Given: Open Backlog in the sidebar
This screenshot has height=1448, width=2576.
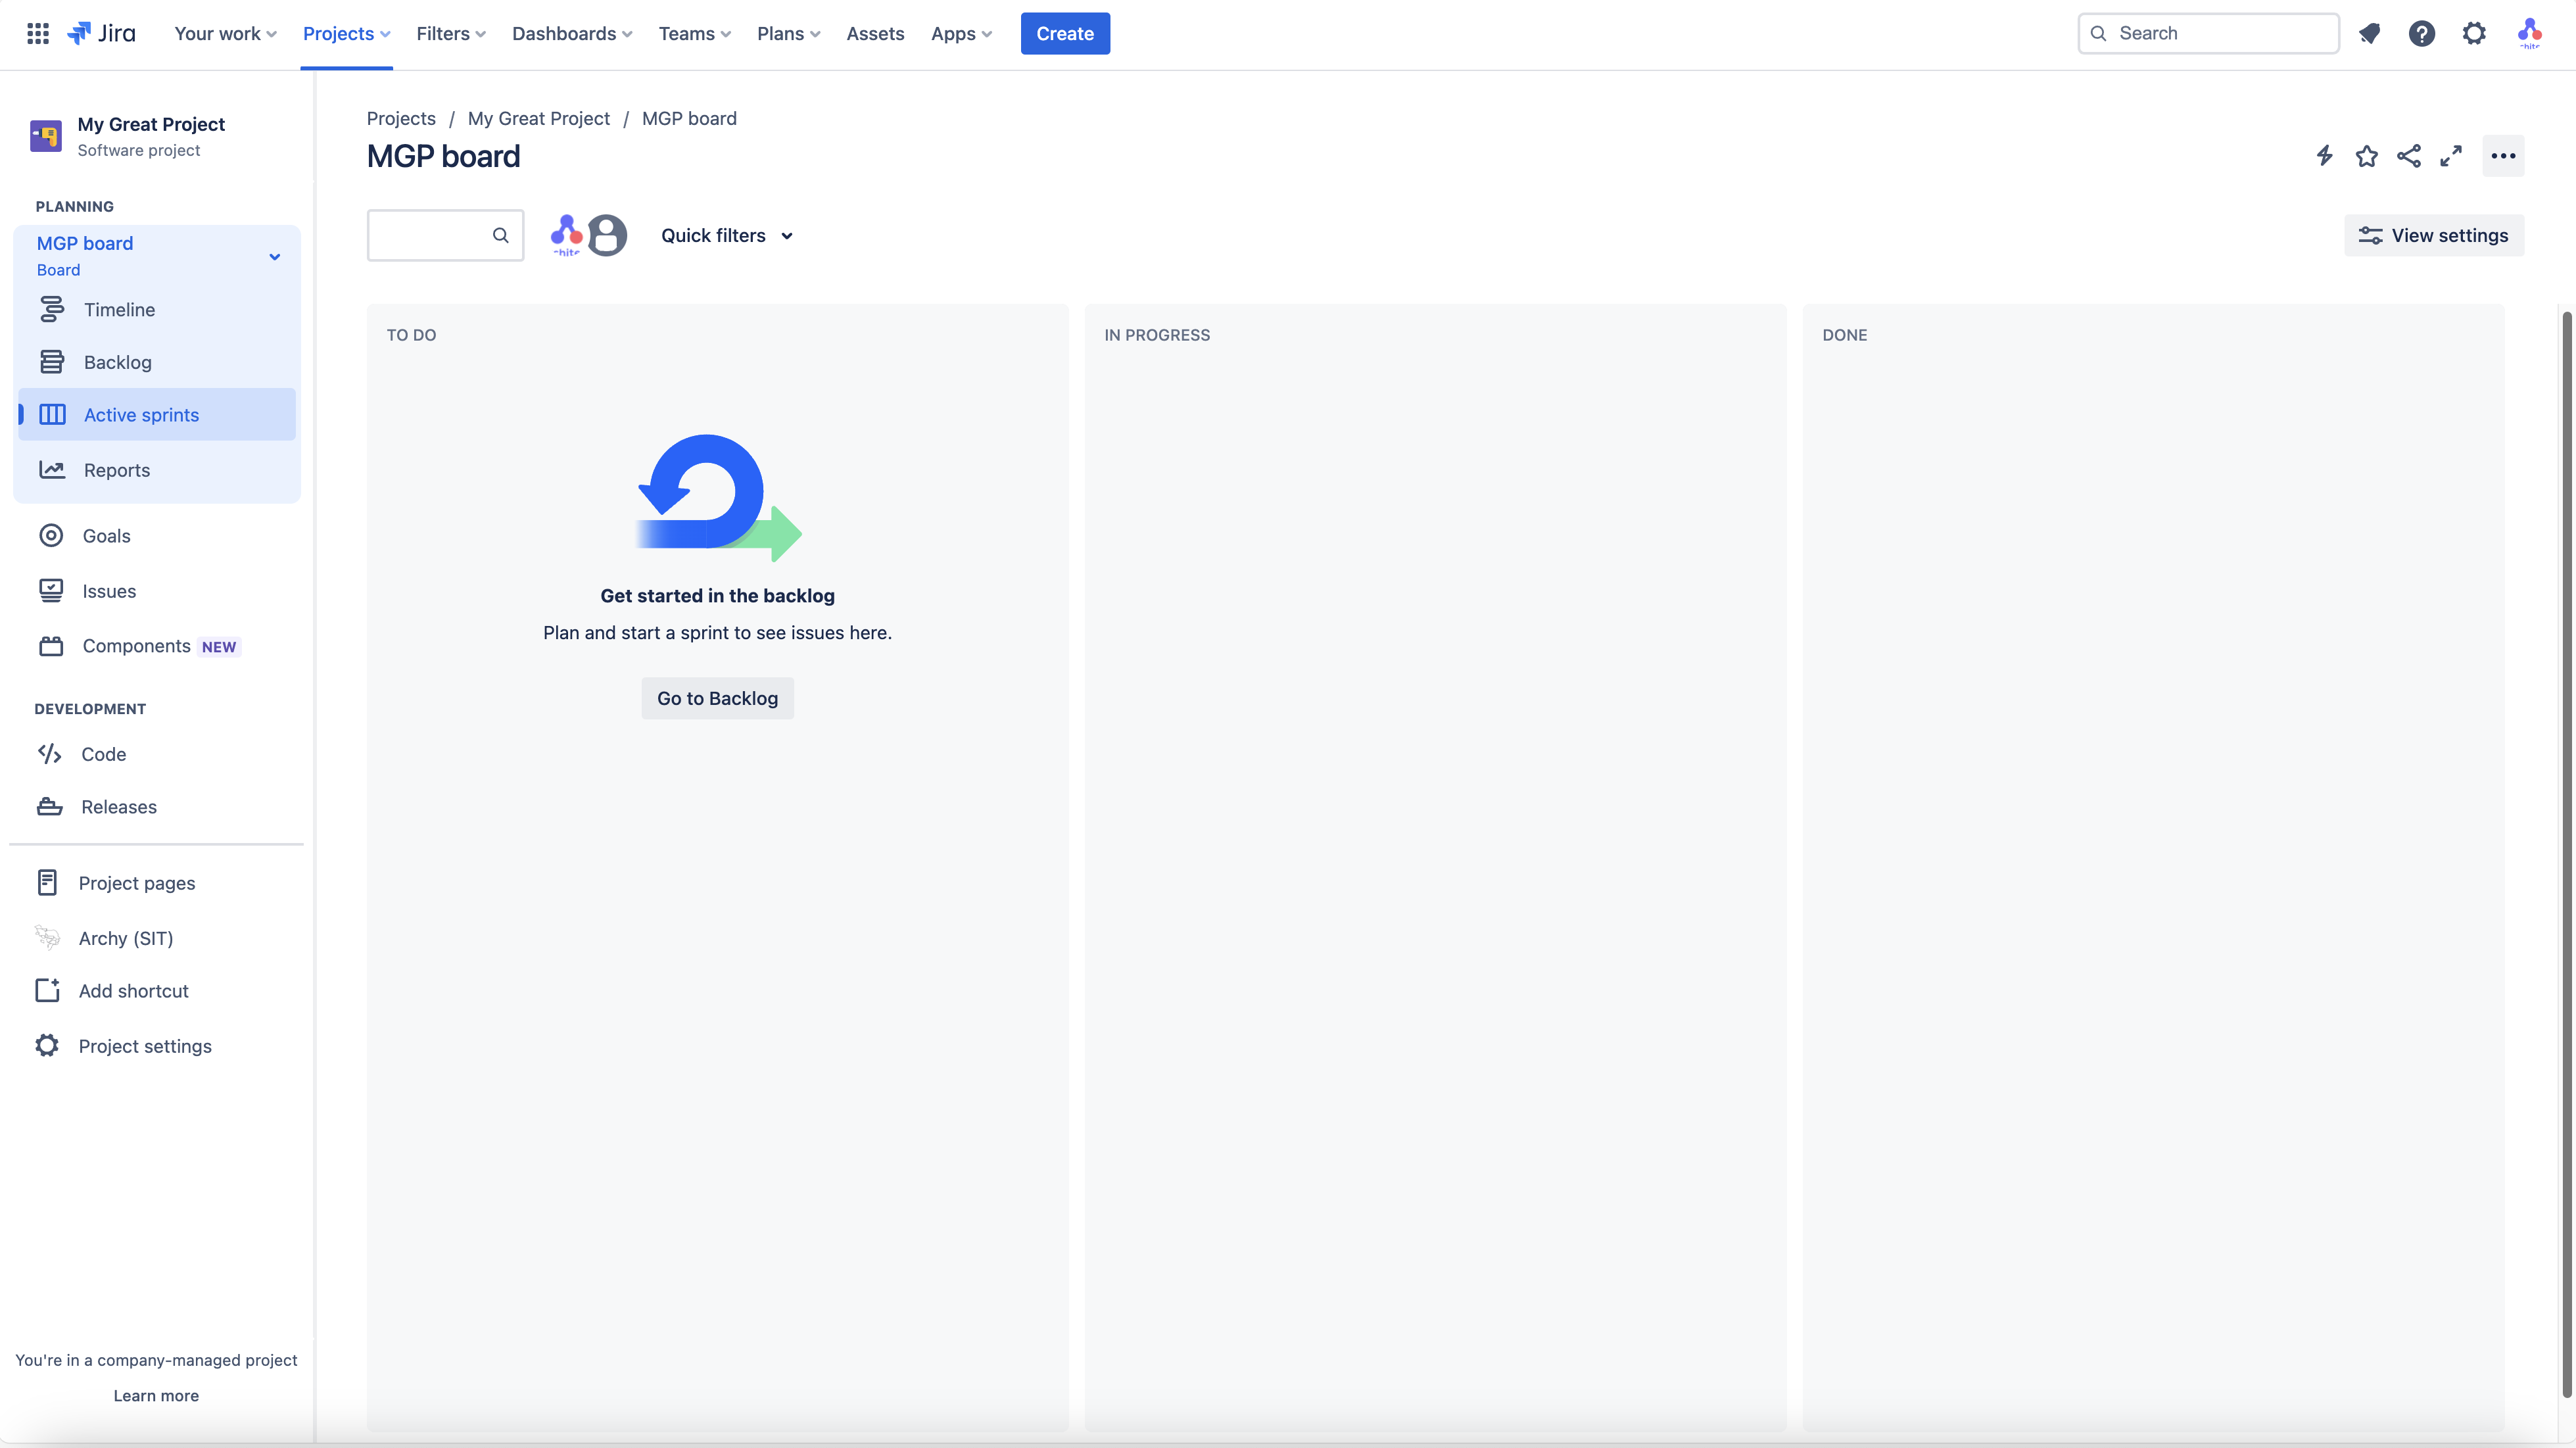Looking at the screenshot, I should point(117,362).
